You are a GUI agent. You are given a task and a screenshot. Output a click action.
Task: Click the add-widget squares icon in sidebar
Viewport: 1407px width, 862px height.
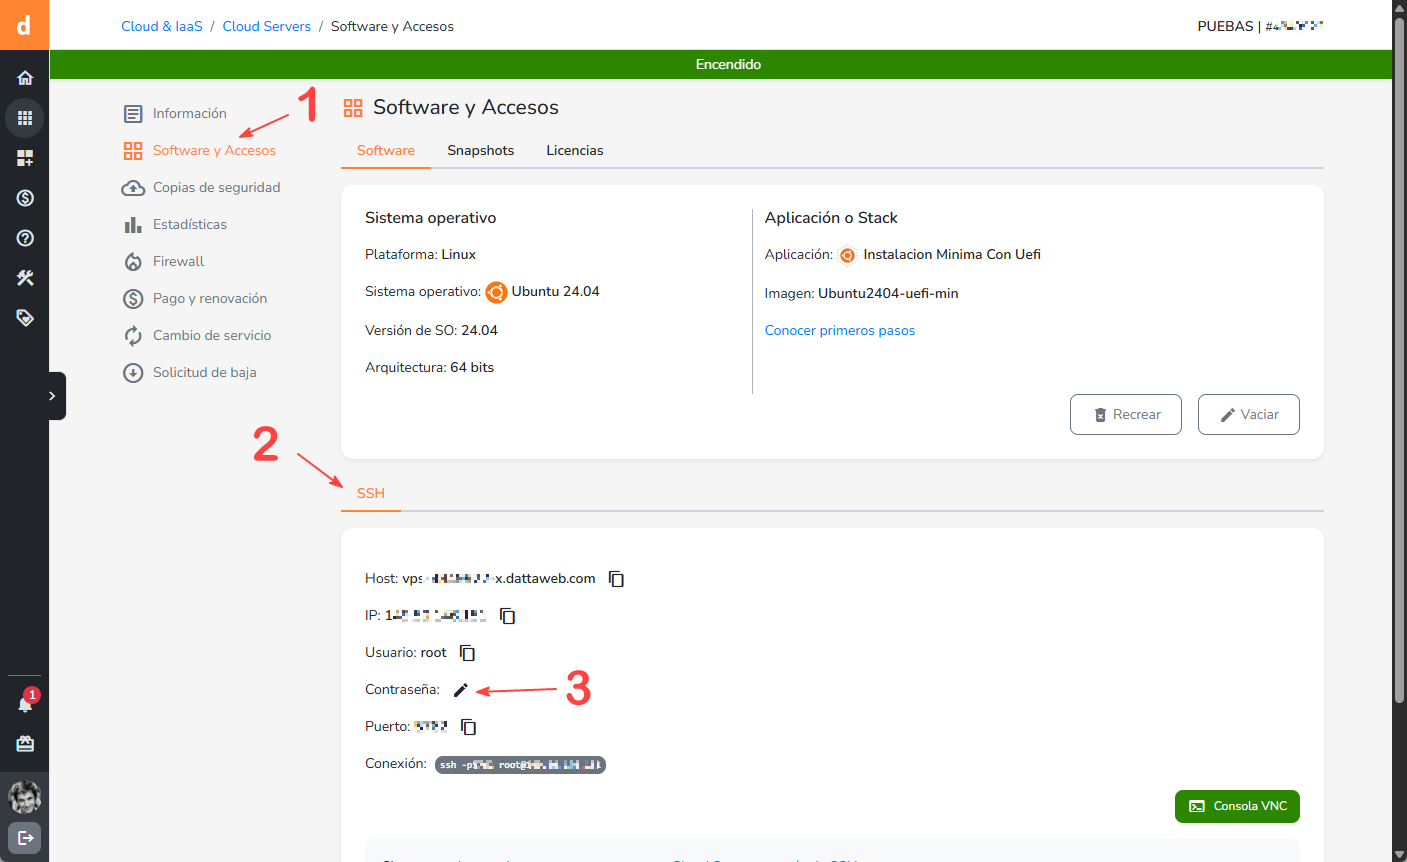pos(25,158)
